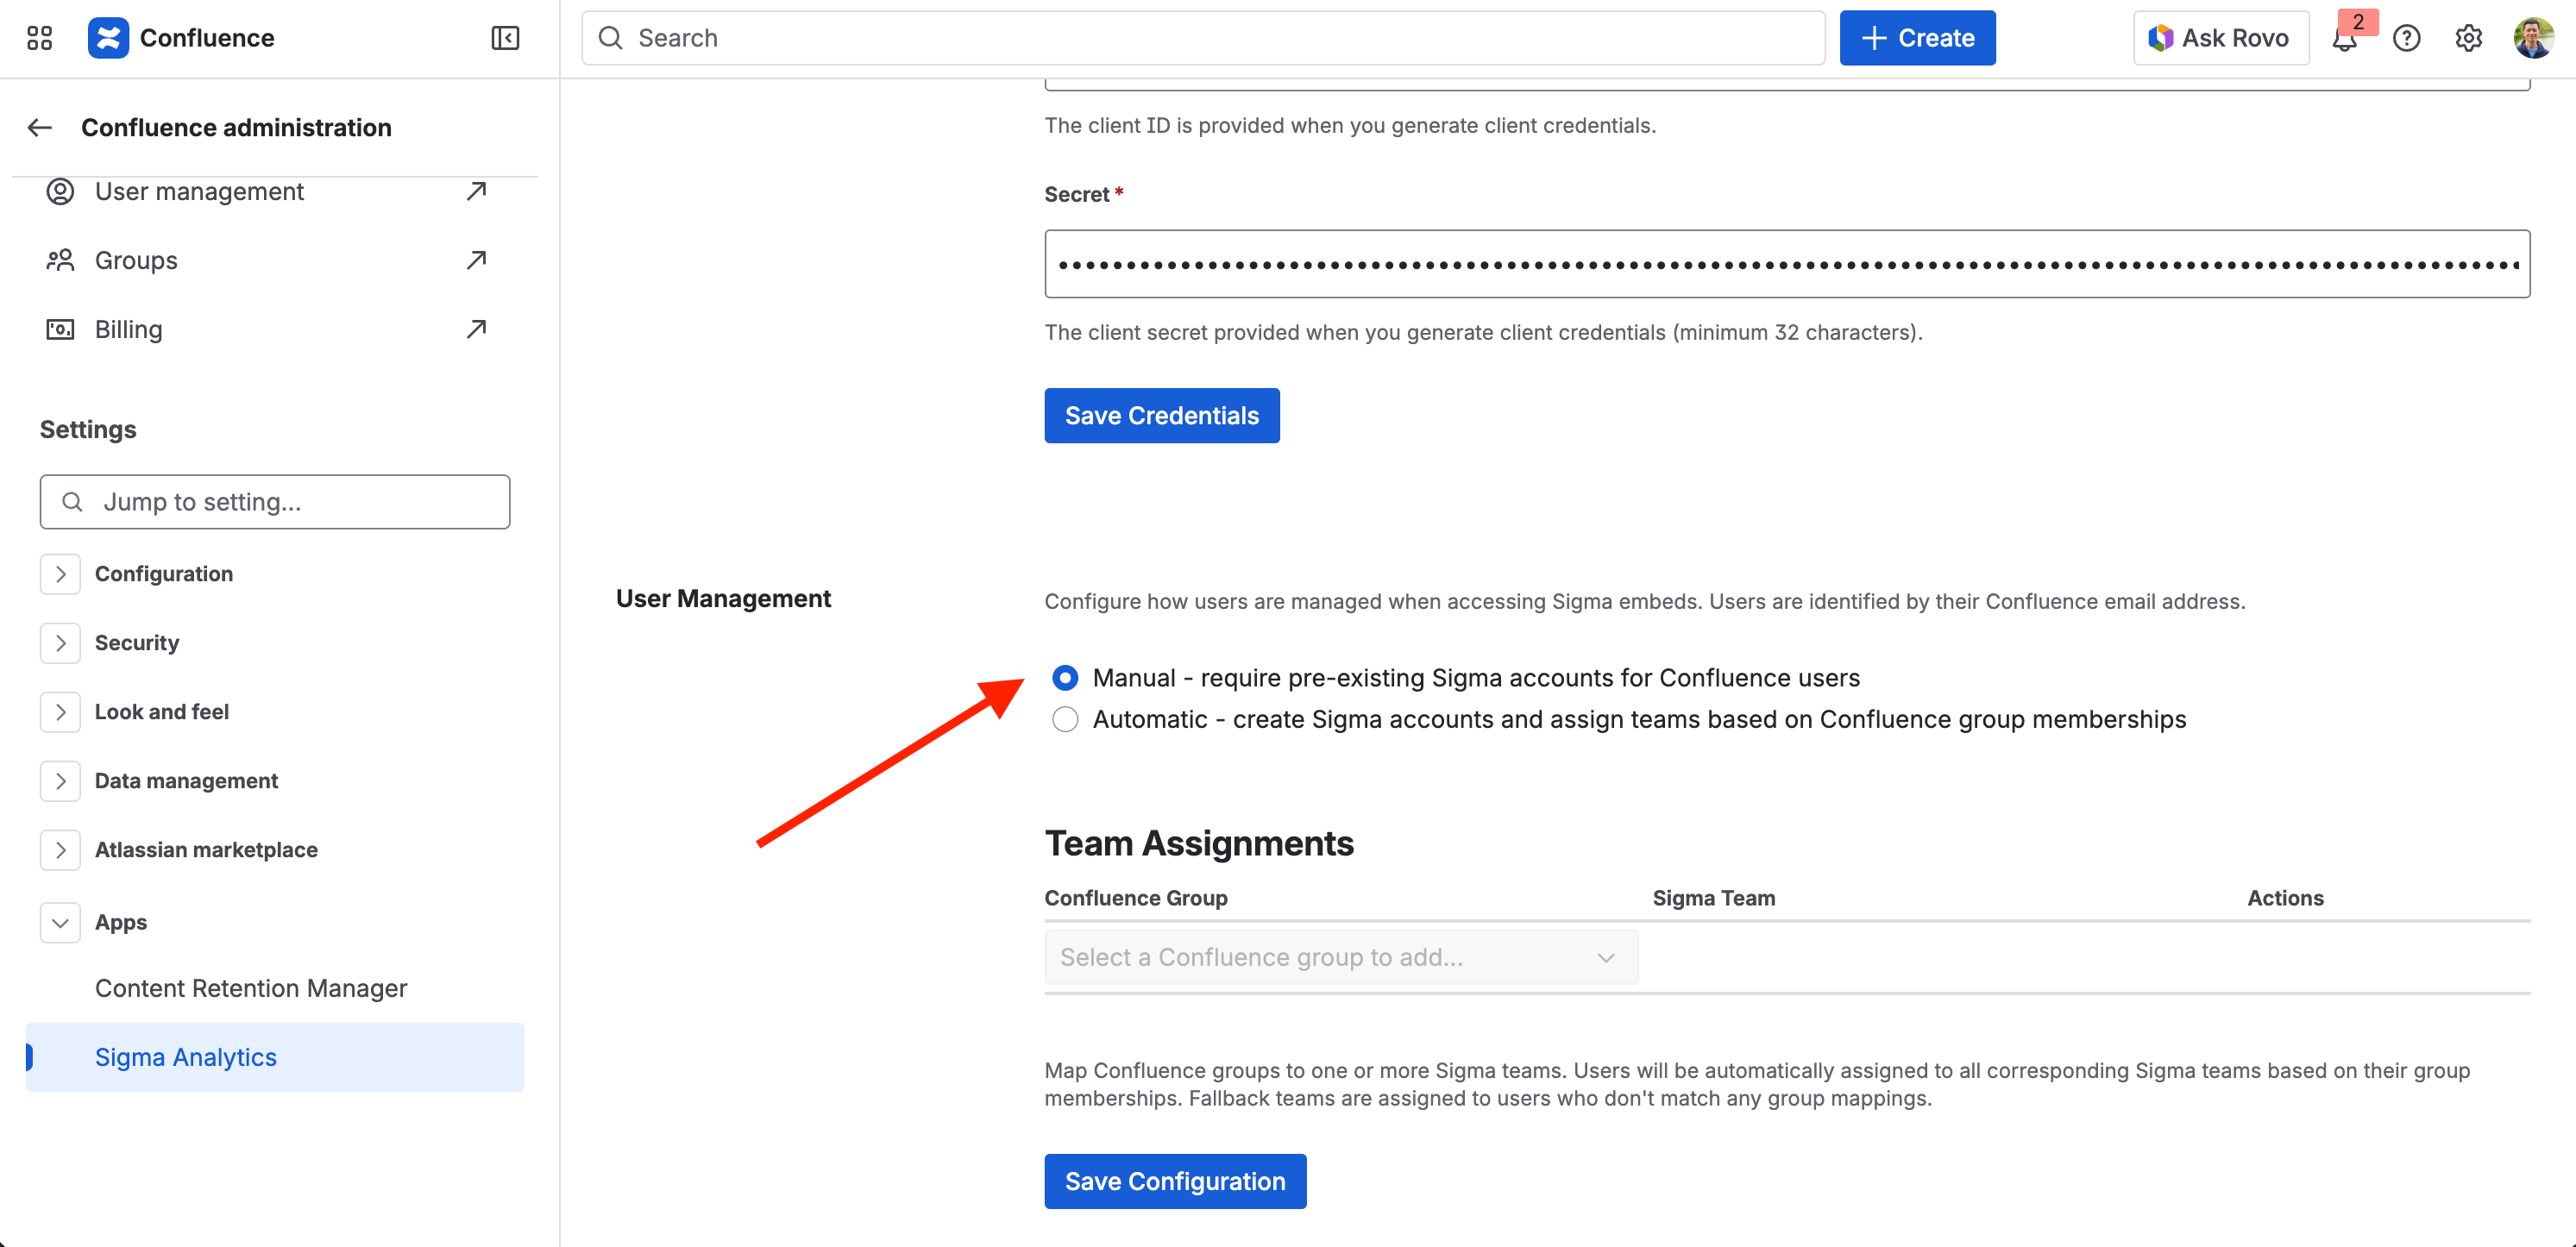Select Manual user management radio option

pyautogui.click(x=1065, y=677)
